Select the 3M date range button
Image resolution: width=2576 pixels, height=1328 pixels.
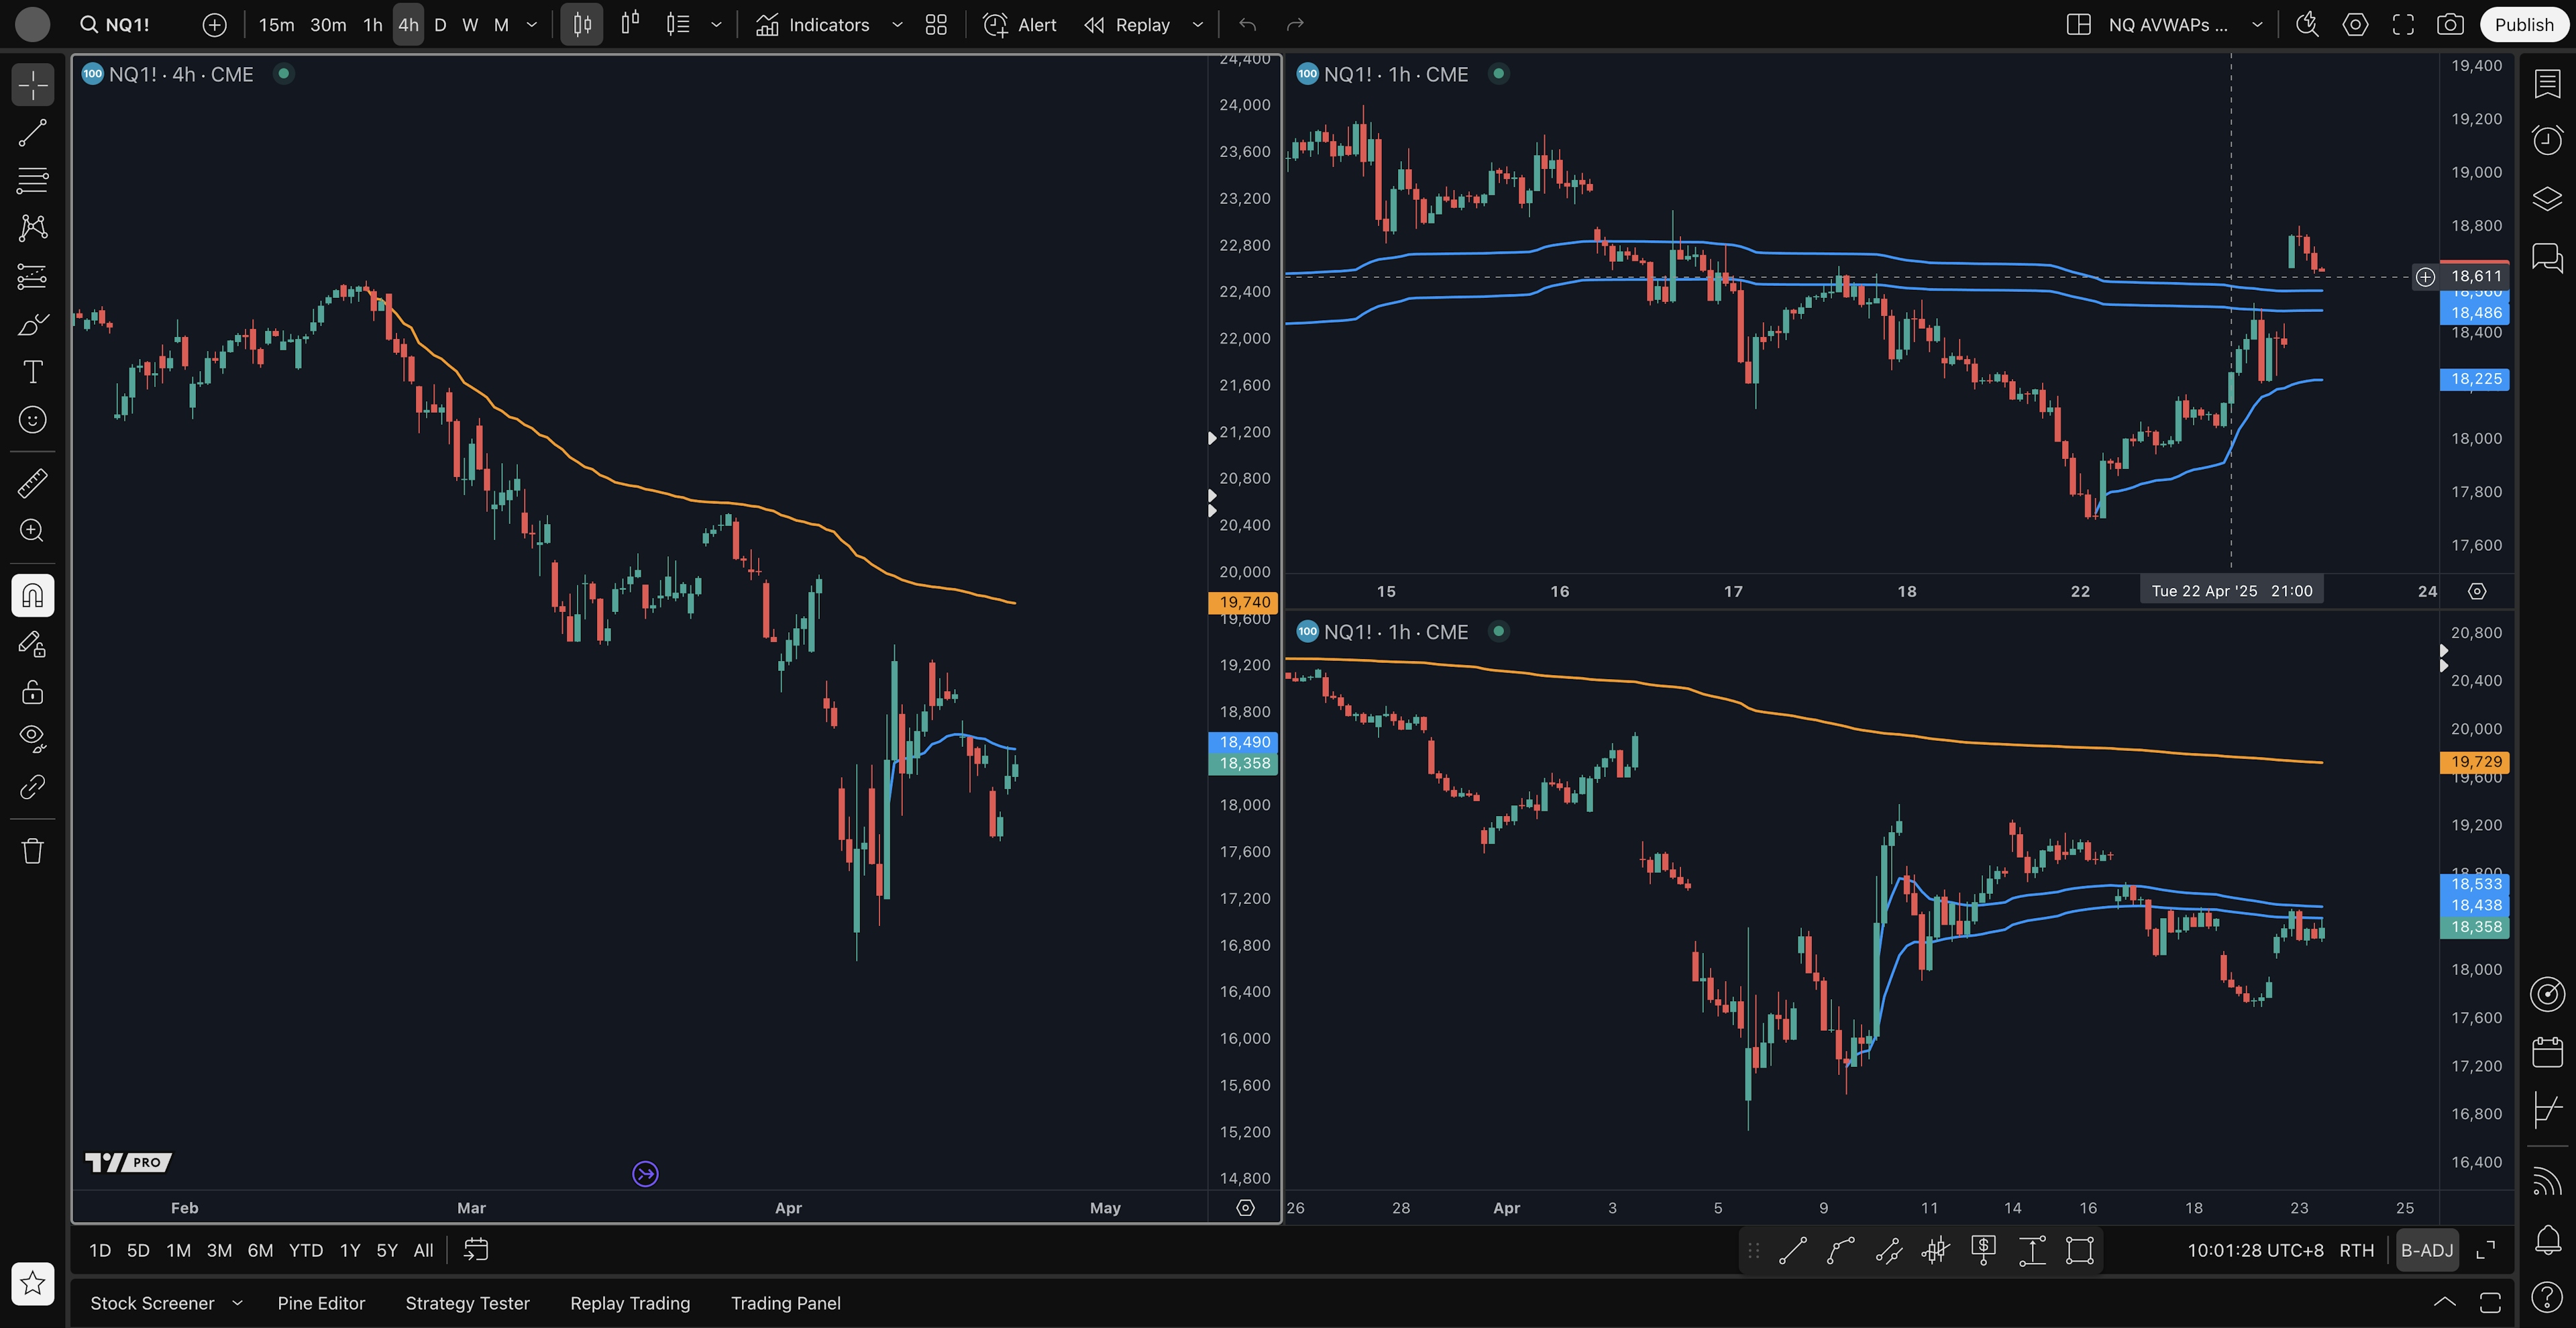click(219, 1250)
